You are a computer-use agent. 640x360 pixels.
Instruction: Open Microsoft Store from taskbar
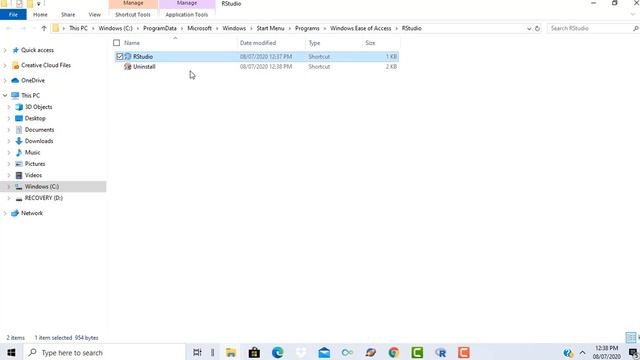[254, 352]
